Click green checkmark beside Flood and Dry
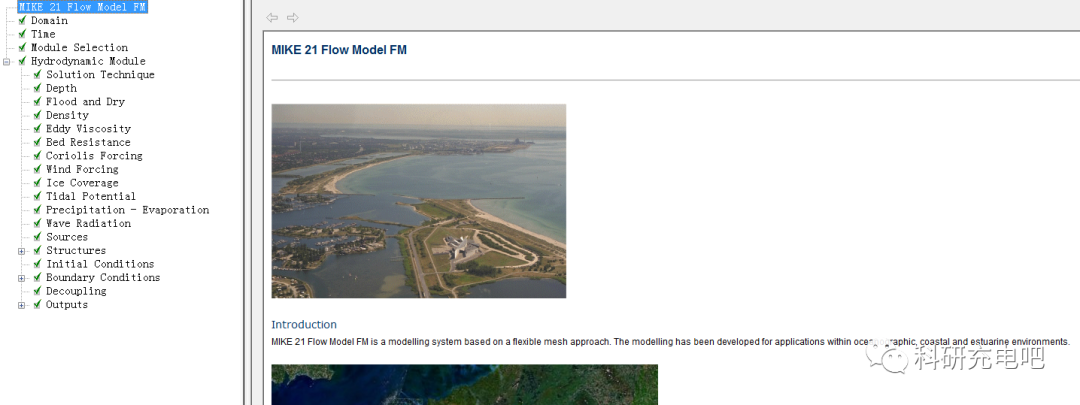1080x405 pixels. (37, 101)
